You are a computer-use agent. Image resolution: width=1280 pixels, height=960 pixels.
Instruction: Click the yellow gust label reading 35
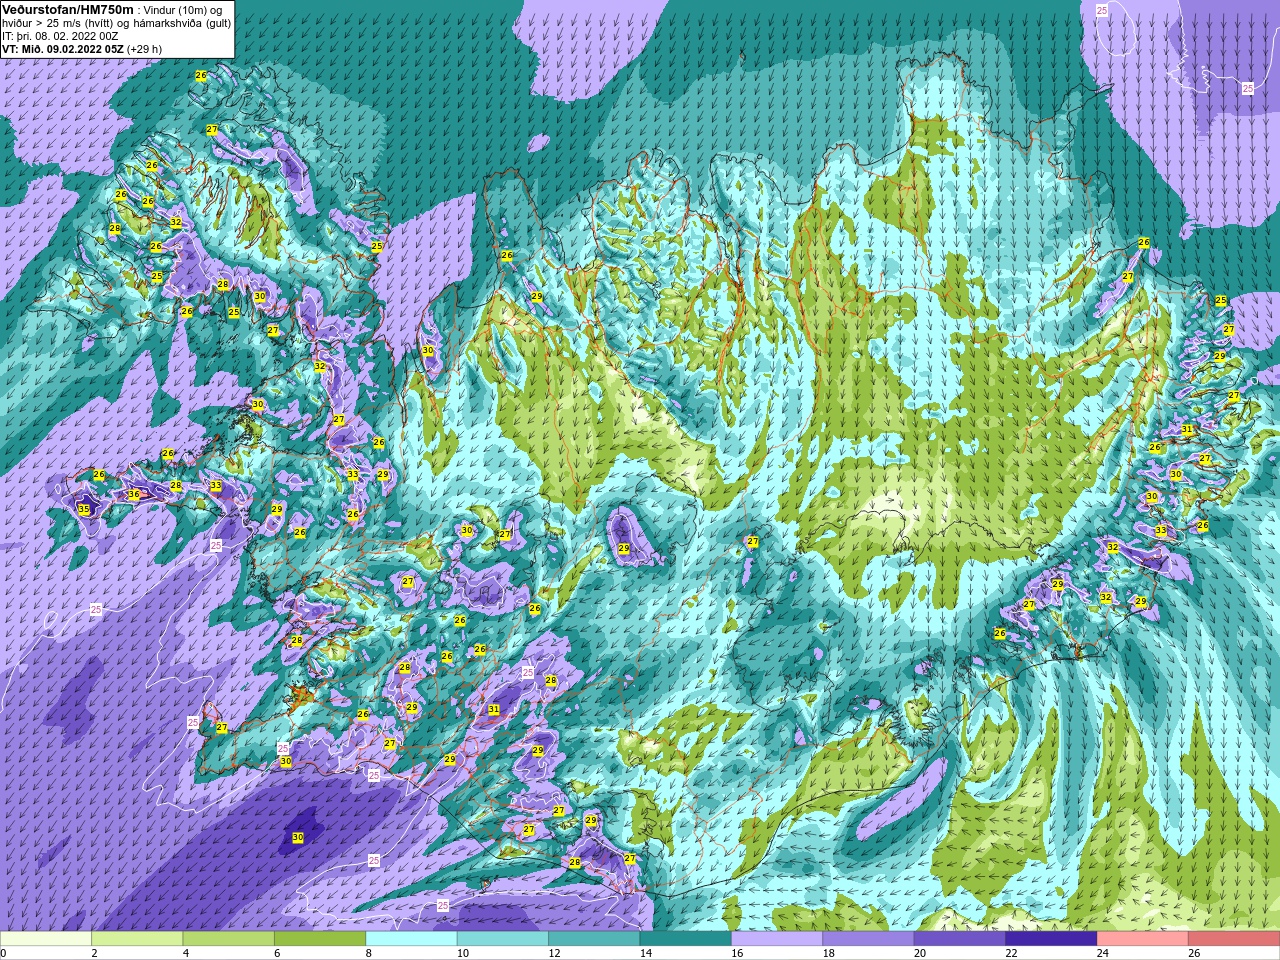pyautogui.click(x=84, y=510)
